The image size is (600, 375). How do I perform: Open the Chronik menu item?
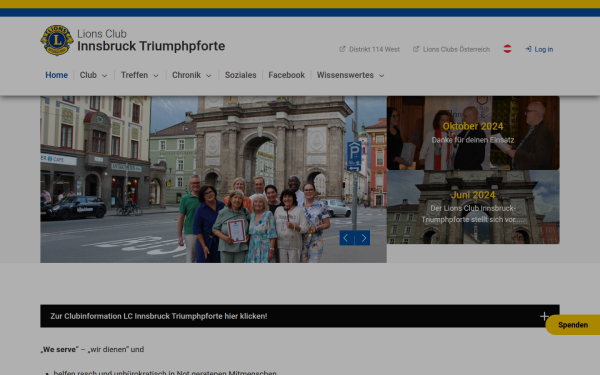186,75
